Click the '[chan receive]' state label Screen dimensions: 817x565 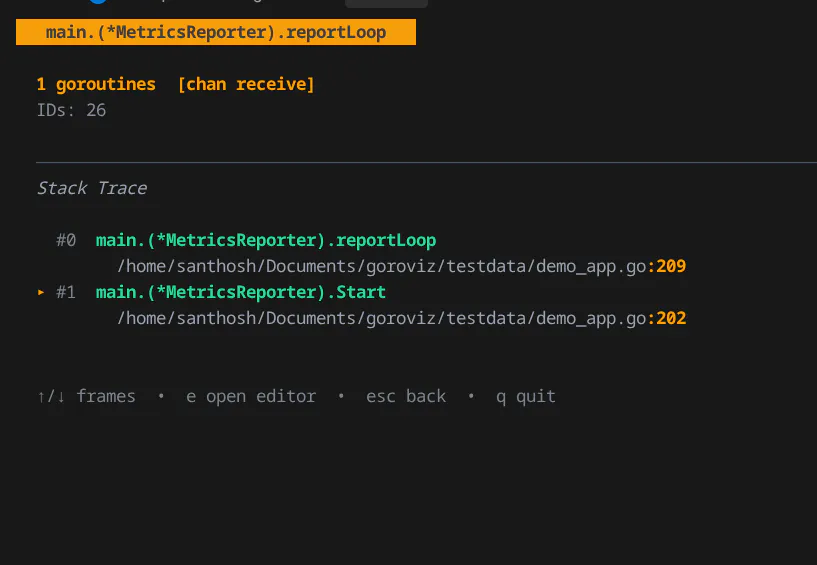click(246, 84)
